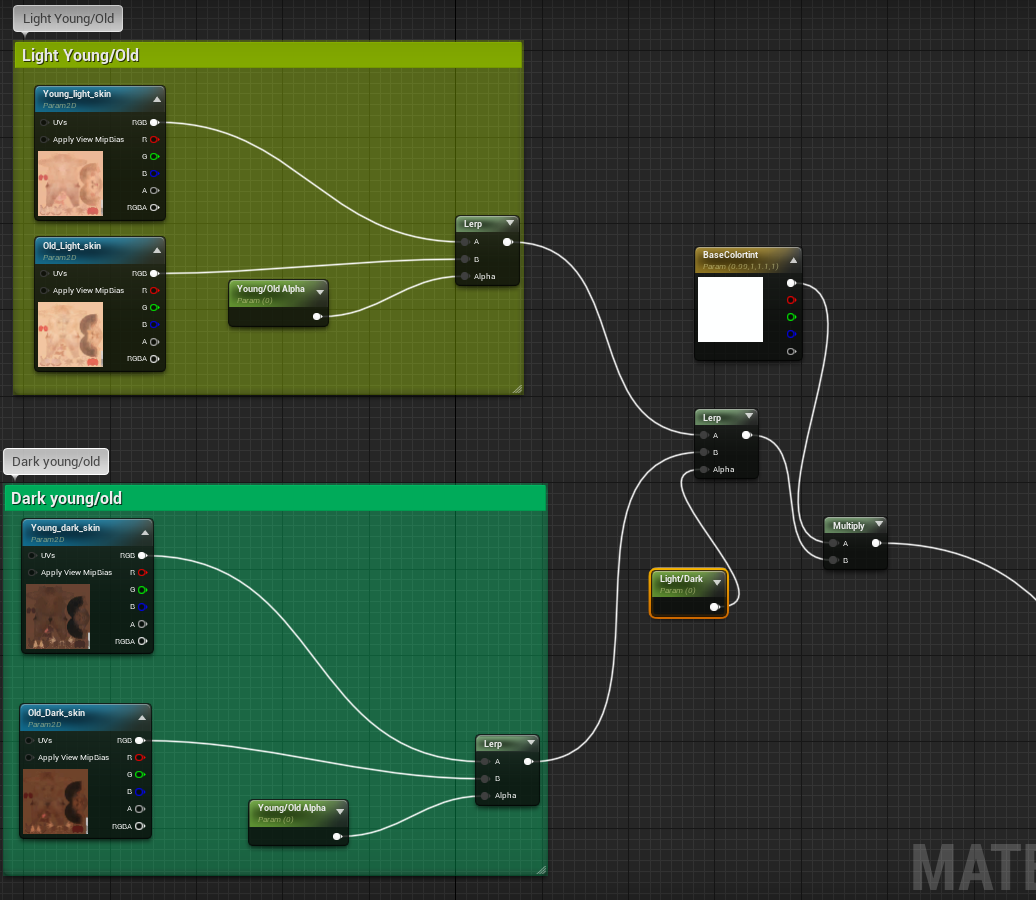Click the Light/Dark parameter output pin
Image resolution: width=1036 pixels, height=900 pixels.
(714, 607)
